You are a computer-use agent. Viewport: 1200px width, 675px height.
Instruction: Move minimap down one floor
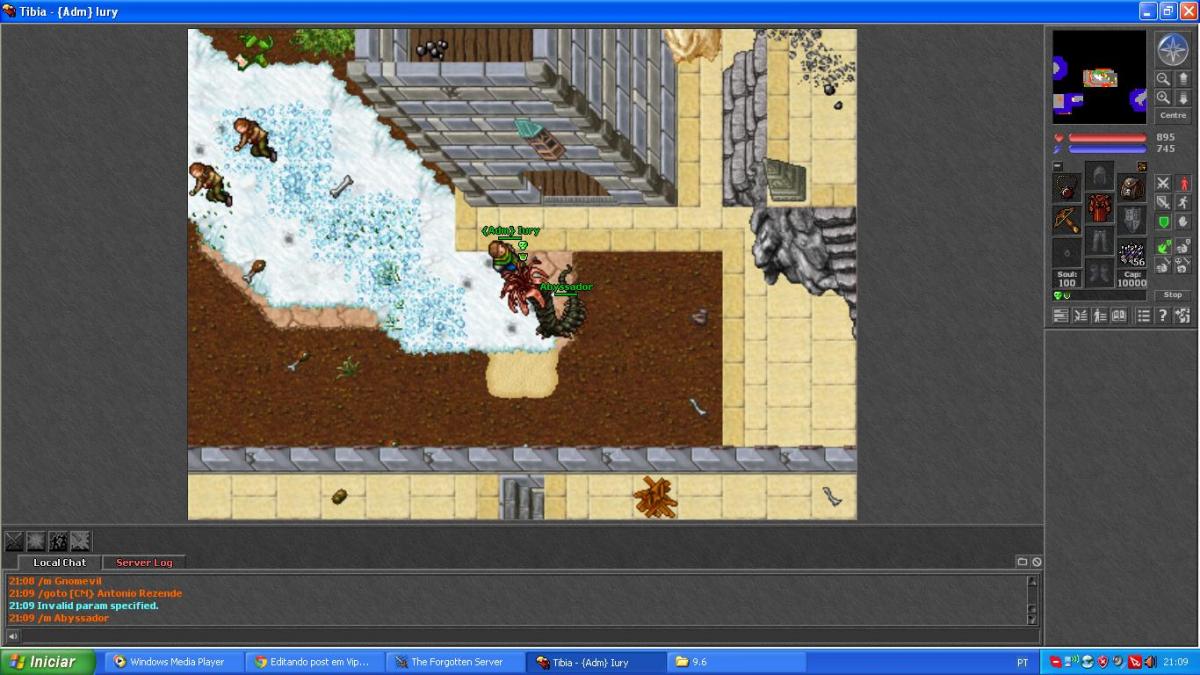pos(1182,97)
